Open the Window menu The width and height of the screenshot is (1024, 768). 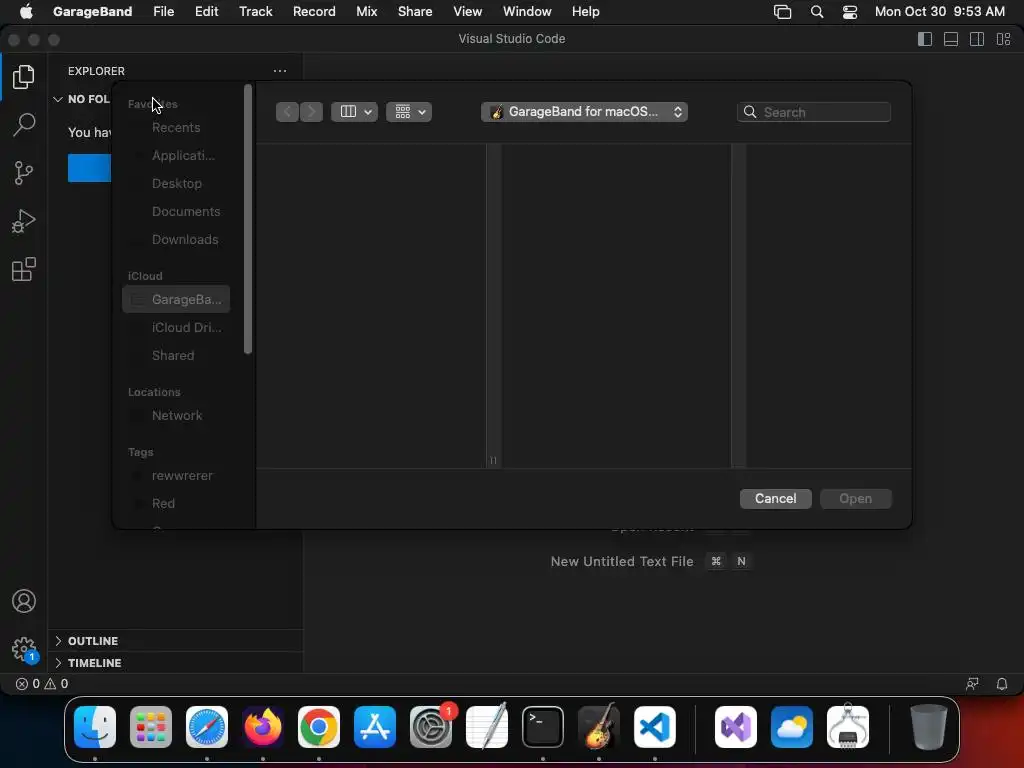click(527, 12)
